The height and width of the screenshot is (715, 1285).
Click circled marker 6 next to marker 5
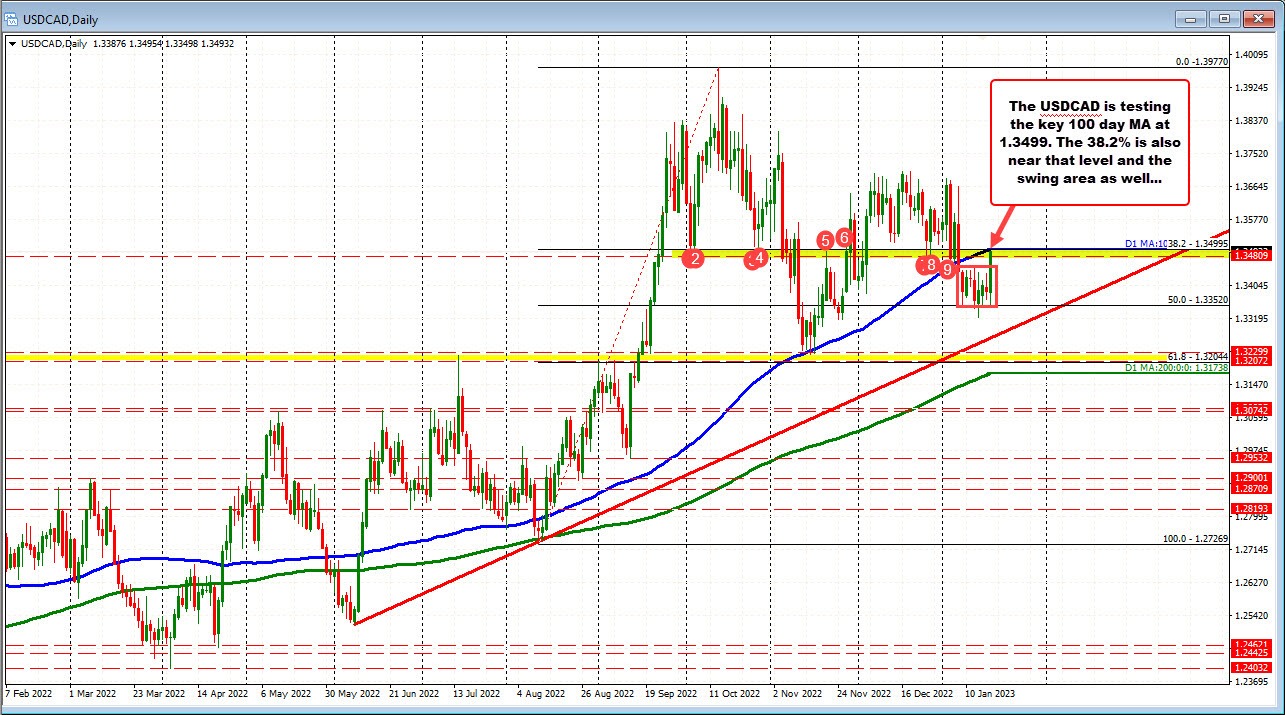point(843,237)
